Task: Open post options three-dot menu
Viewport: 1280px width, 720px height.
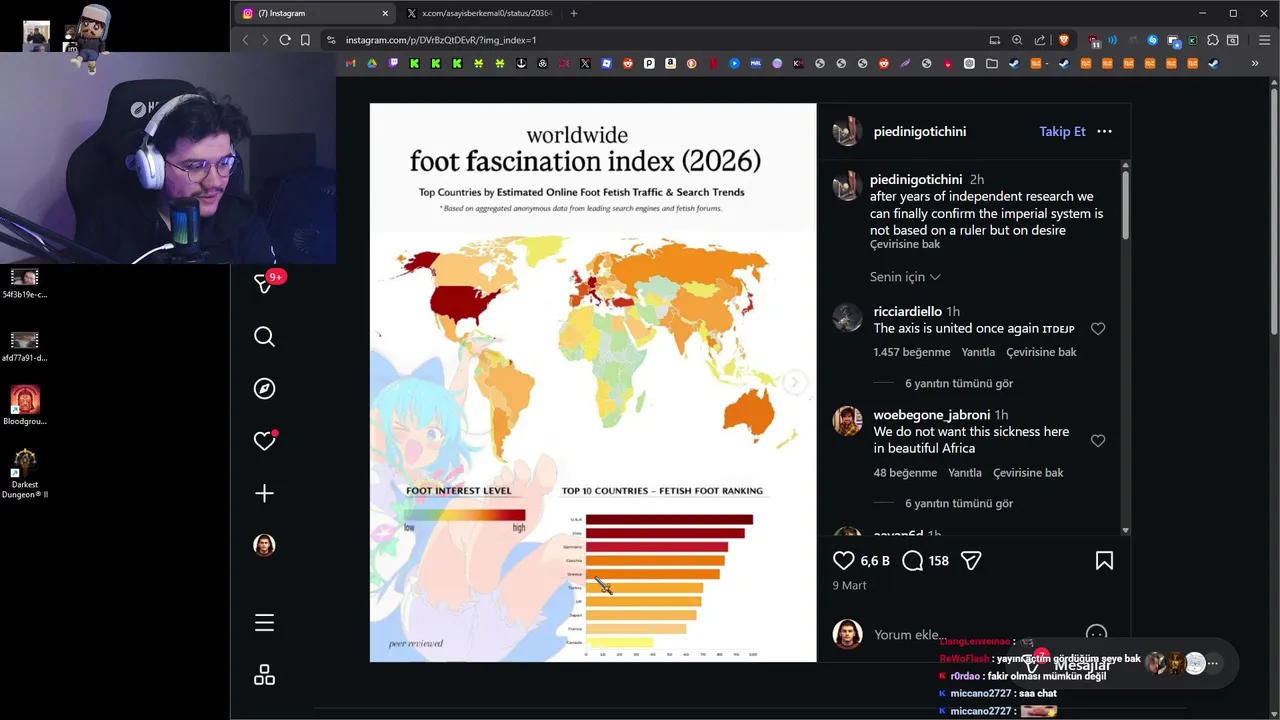Action: pyautogui.click(x=1104, y=131)
